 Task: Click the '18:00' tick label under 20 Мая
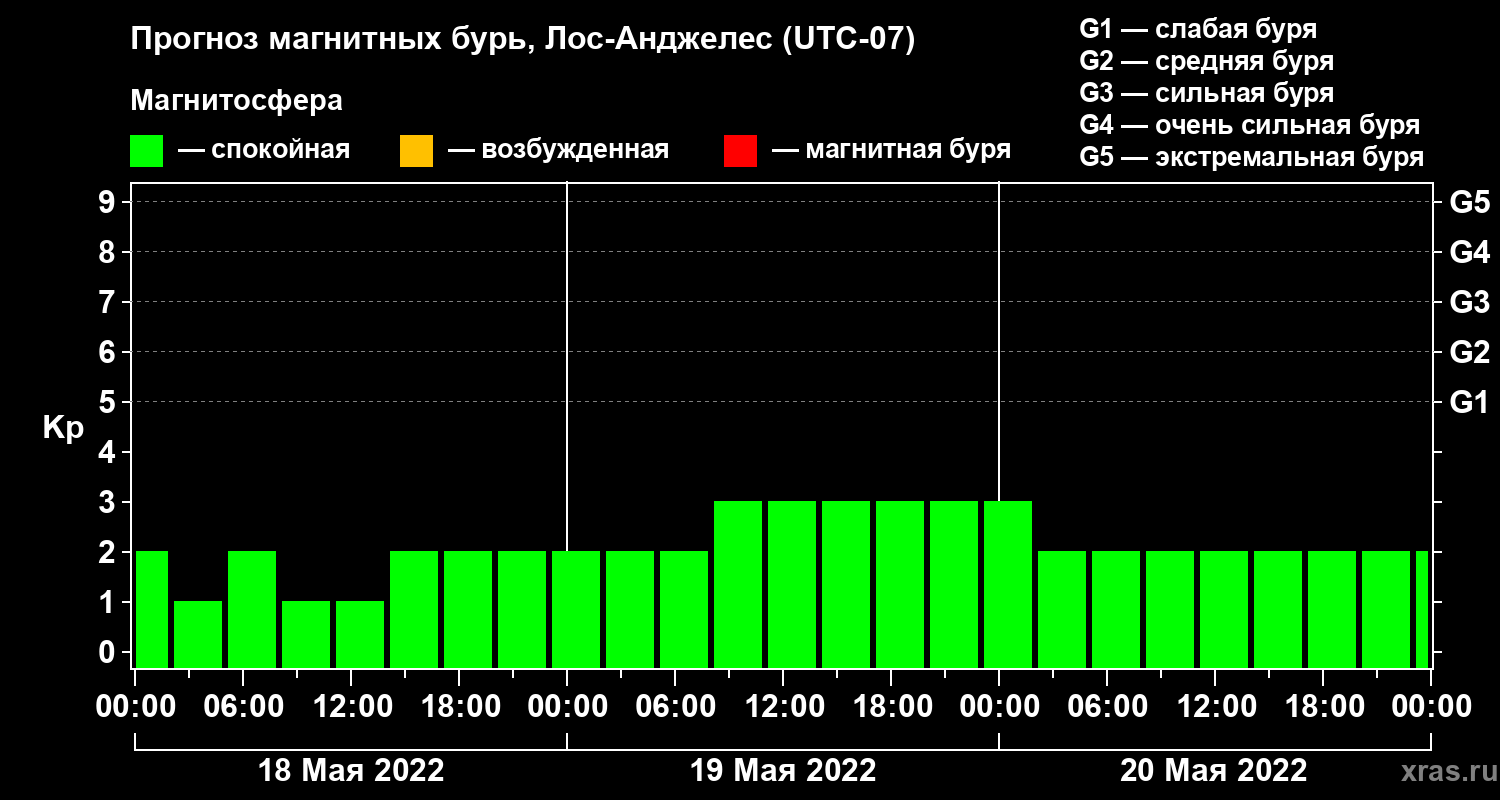coord(1323,707)
